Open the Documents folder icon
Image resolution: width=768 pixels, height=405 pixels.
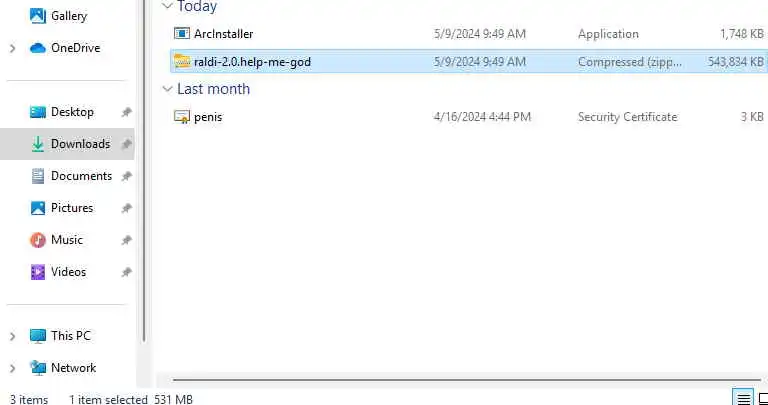38,176
